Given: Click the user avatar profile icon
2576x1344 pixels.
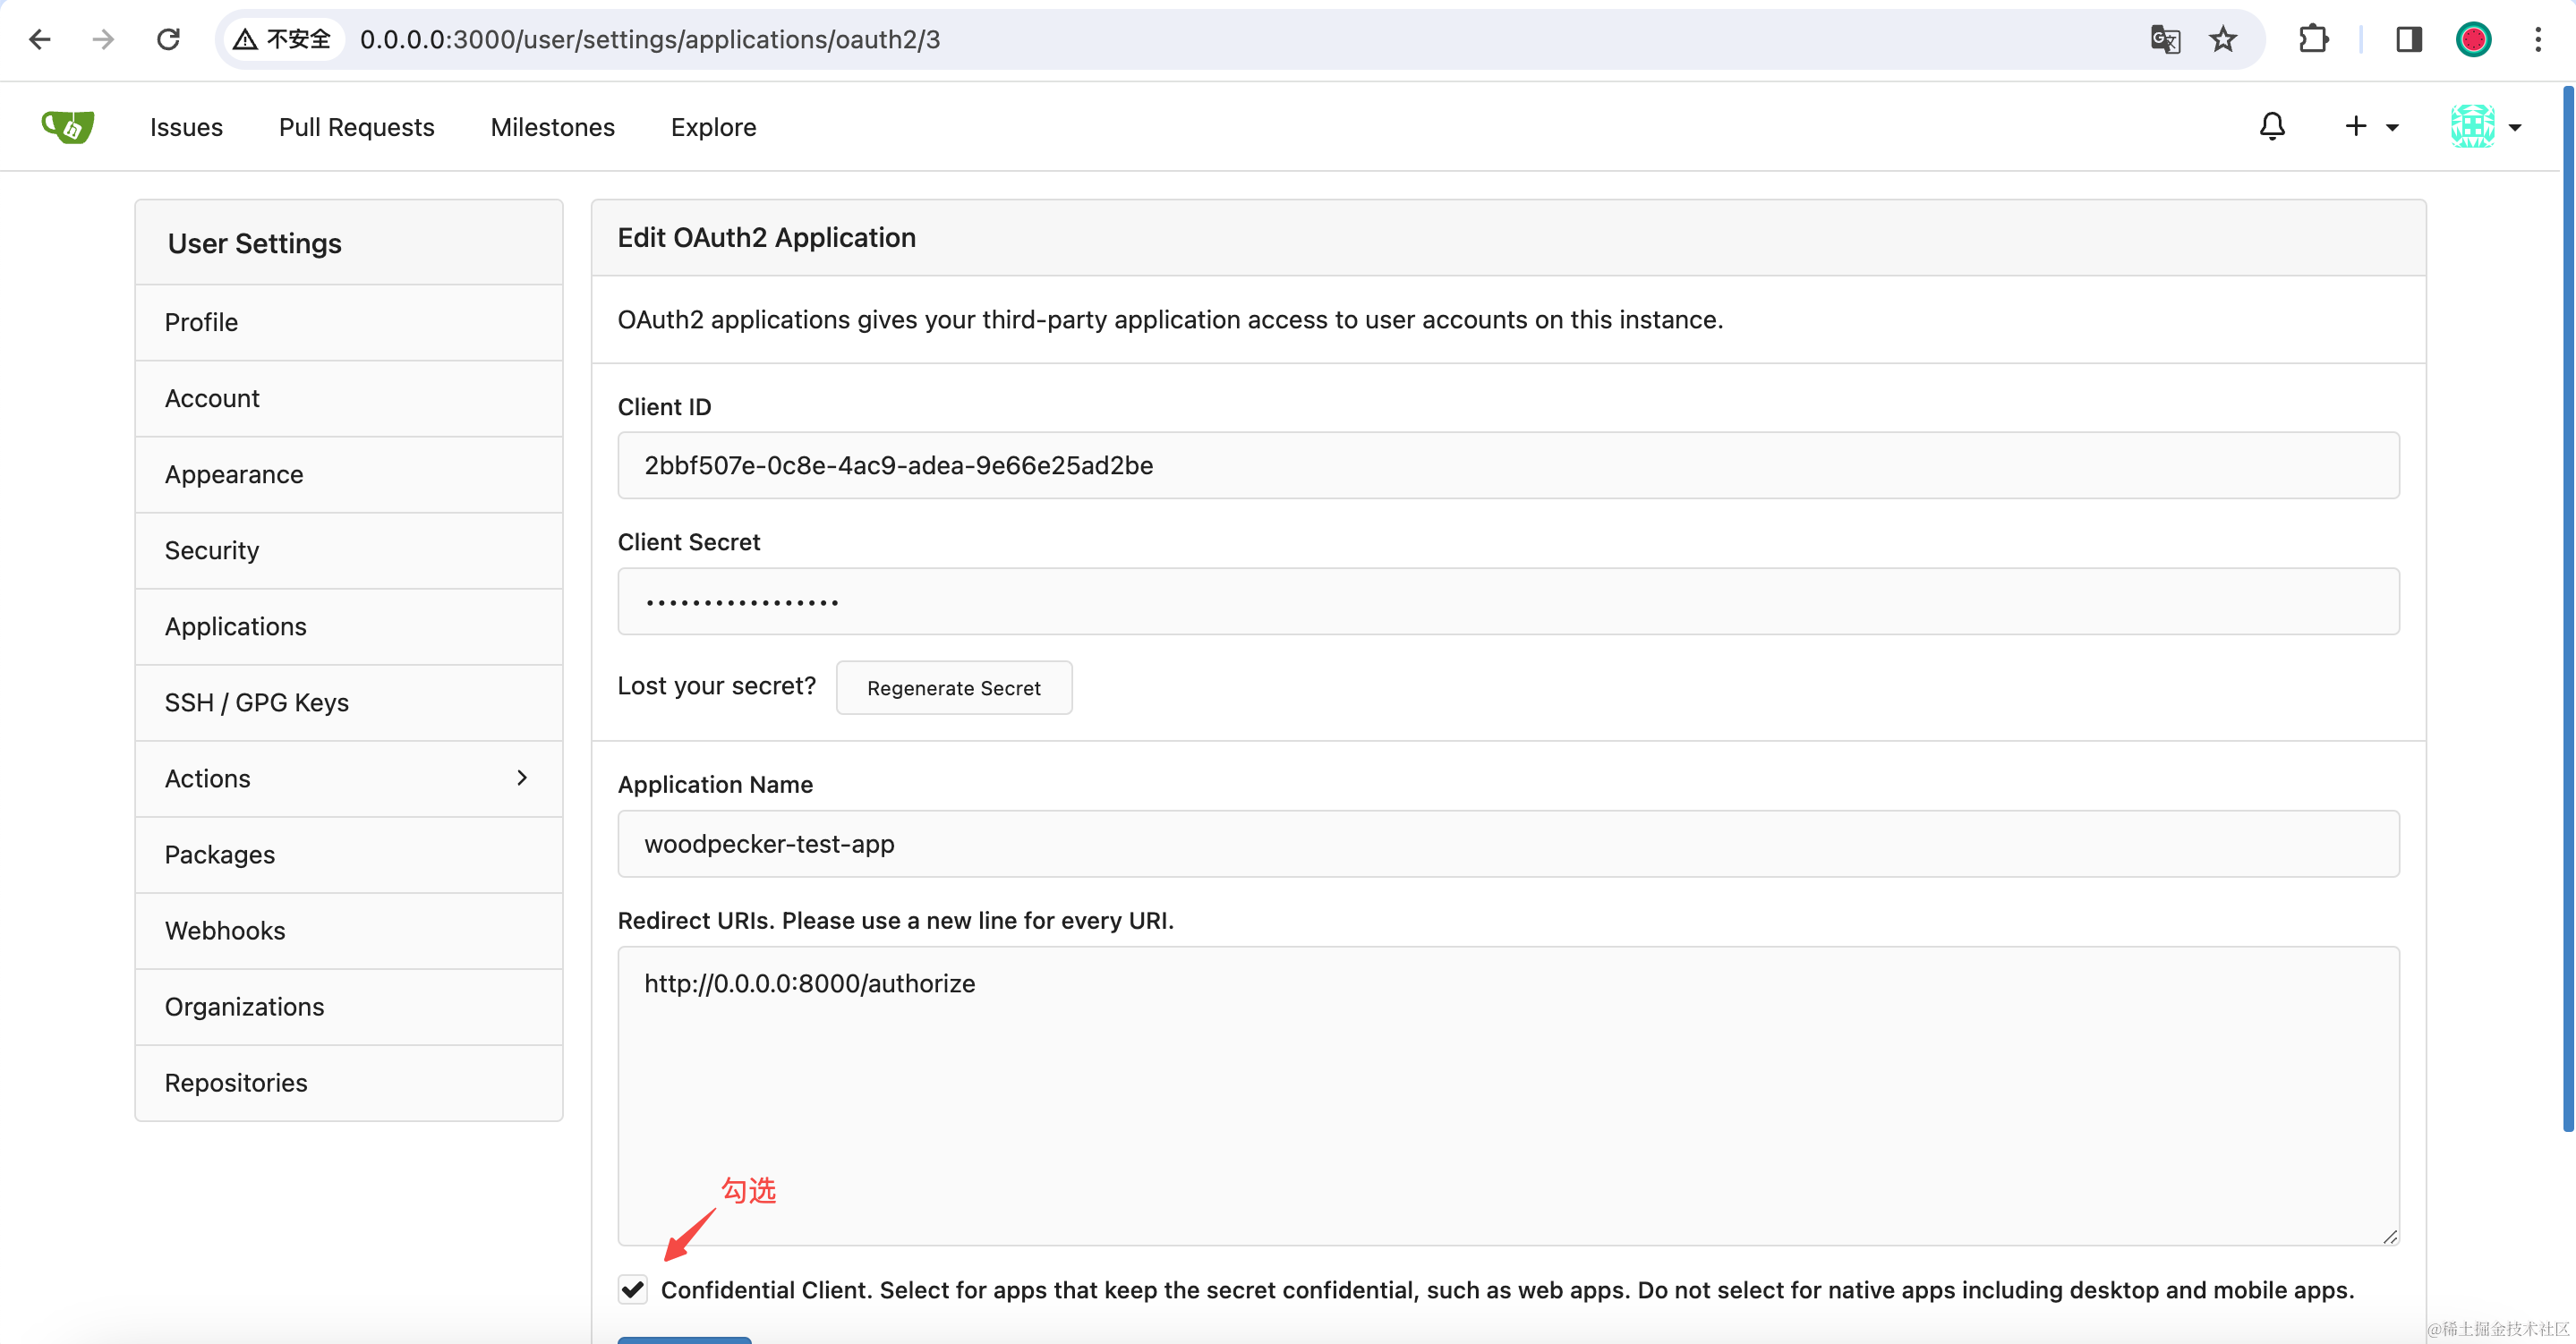Looking at the screenshot, I should (x=2472, y=126).
